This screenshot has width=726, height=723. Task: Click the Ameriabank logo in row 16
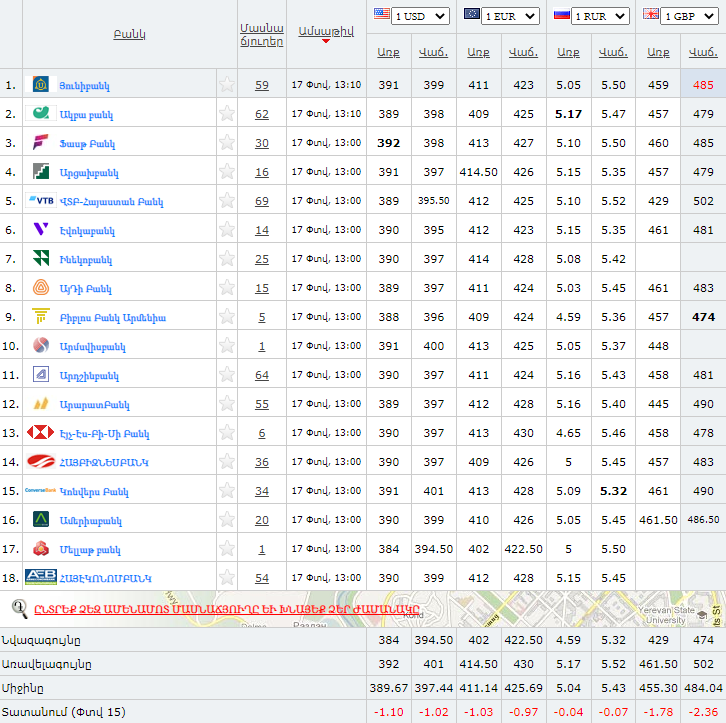pyautogui.click(x=41, y=519)
